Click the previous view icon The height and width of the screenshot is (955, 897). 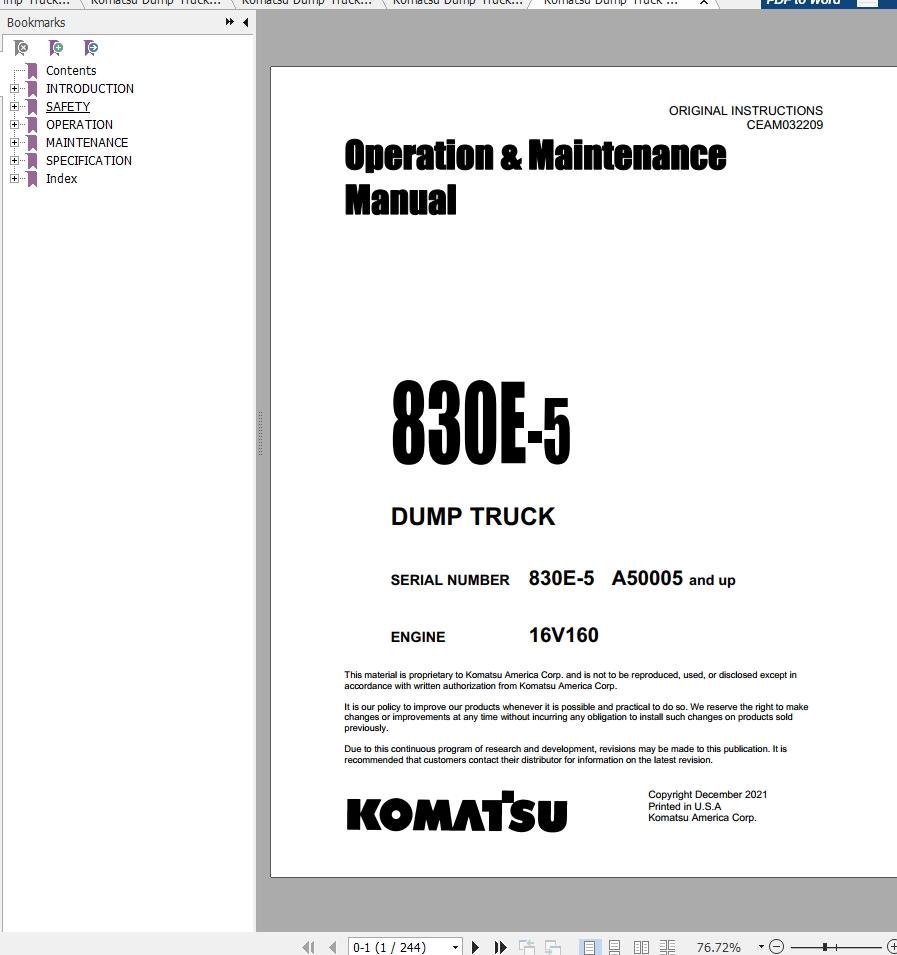(x=527, y=947)
